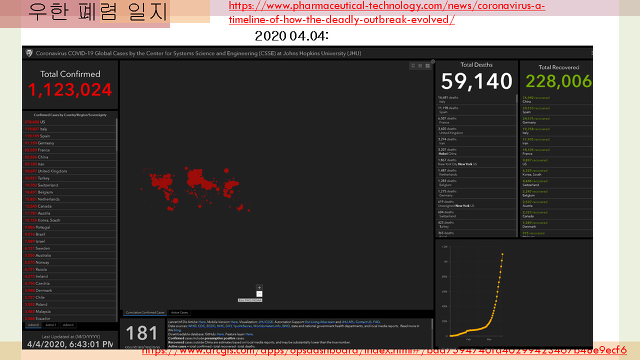Select United Kingdom row in confirmed list

click(x=70, y=171)
